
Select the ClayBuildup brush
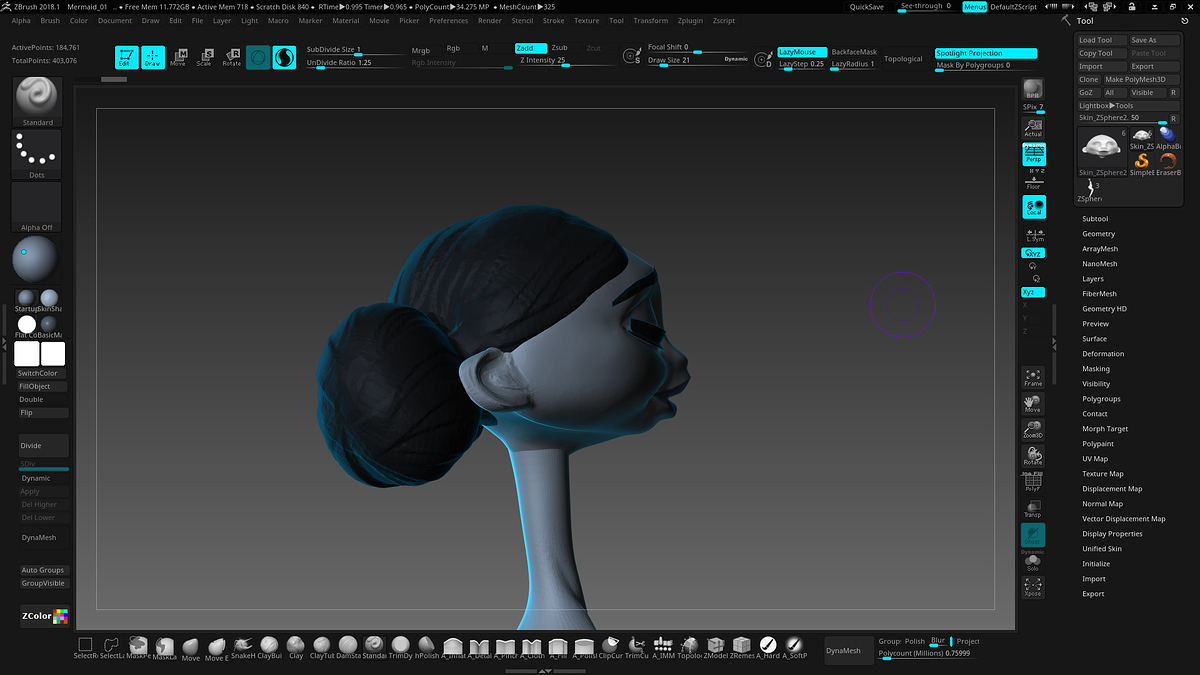click(270, 648)
